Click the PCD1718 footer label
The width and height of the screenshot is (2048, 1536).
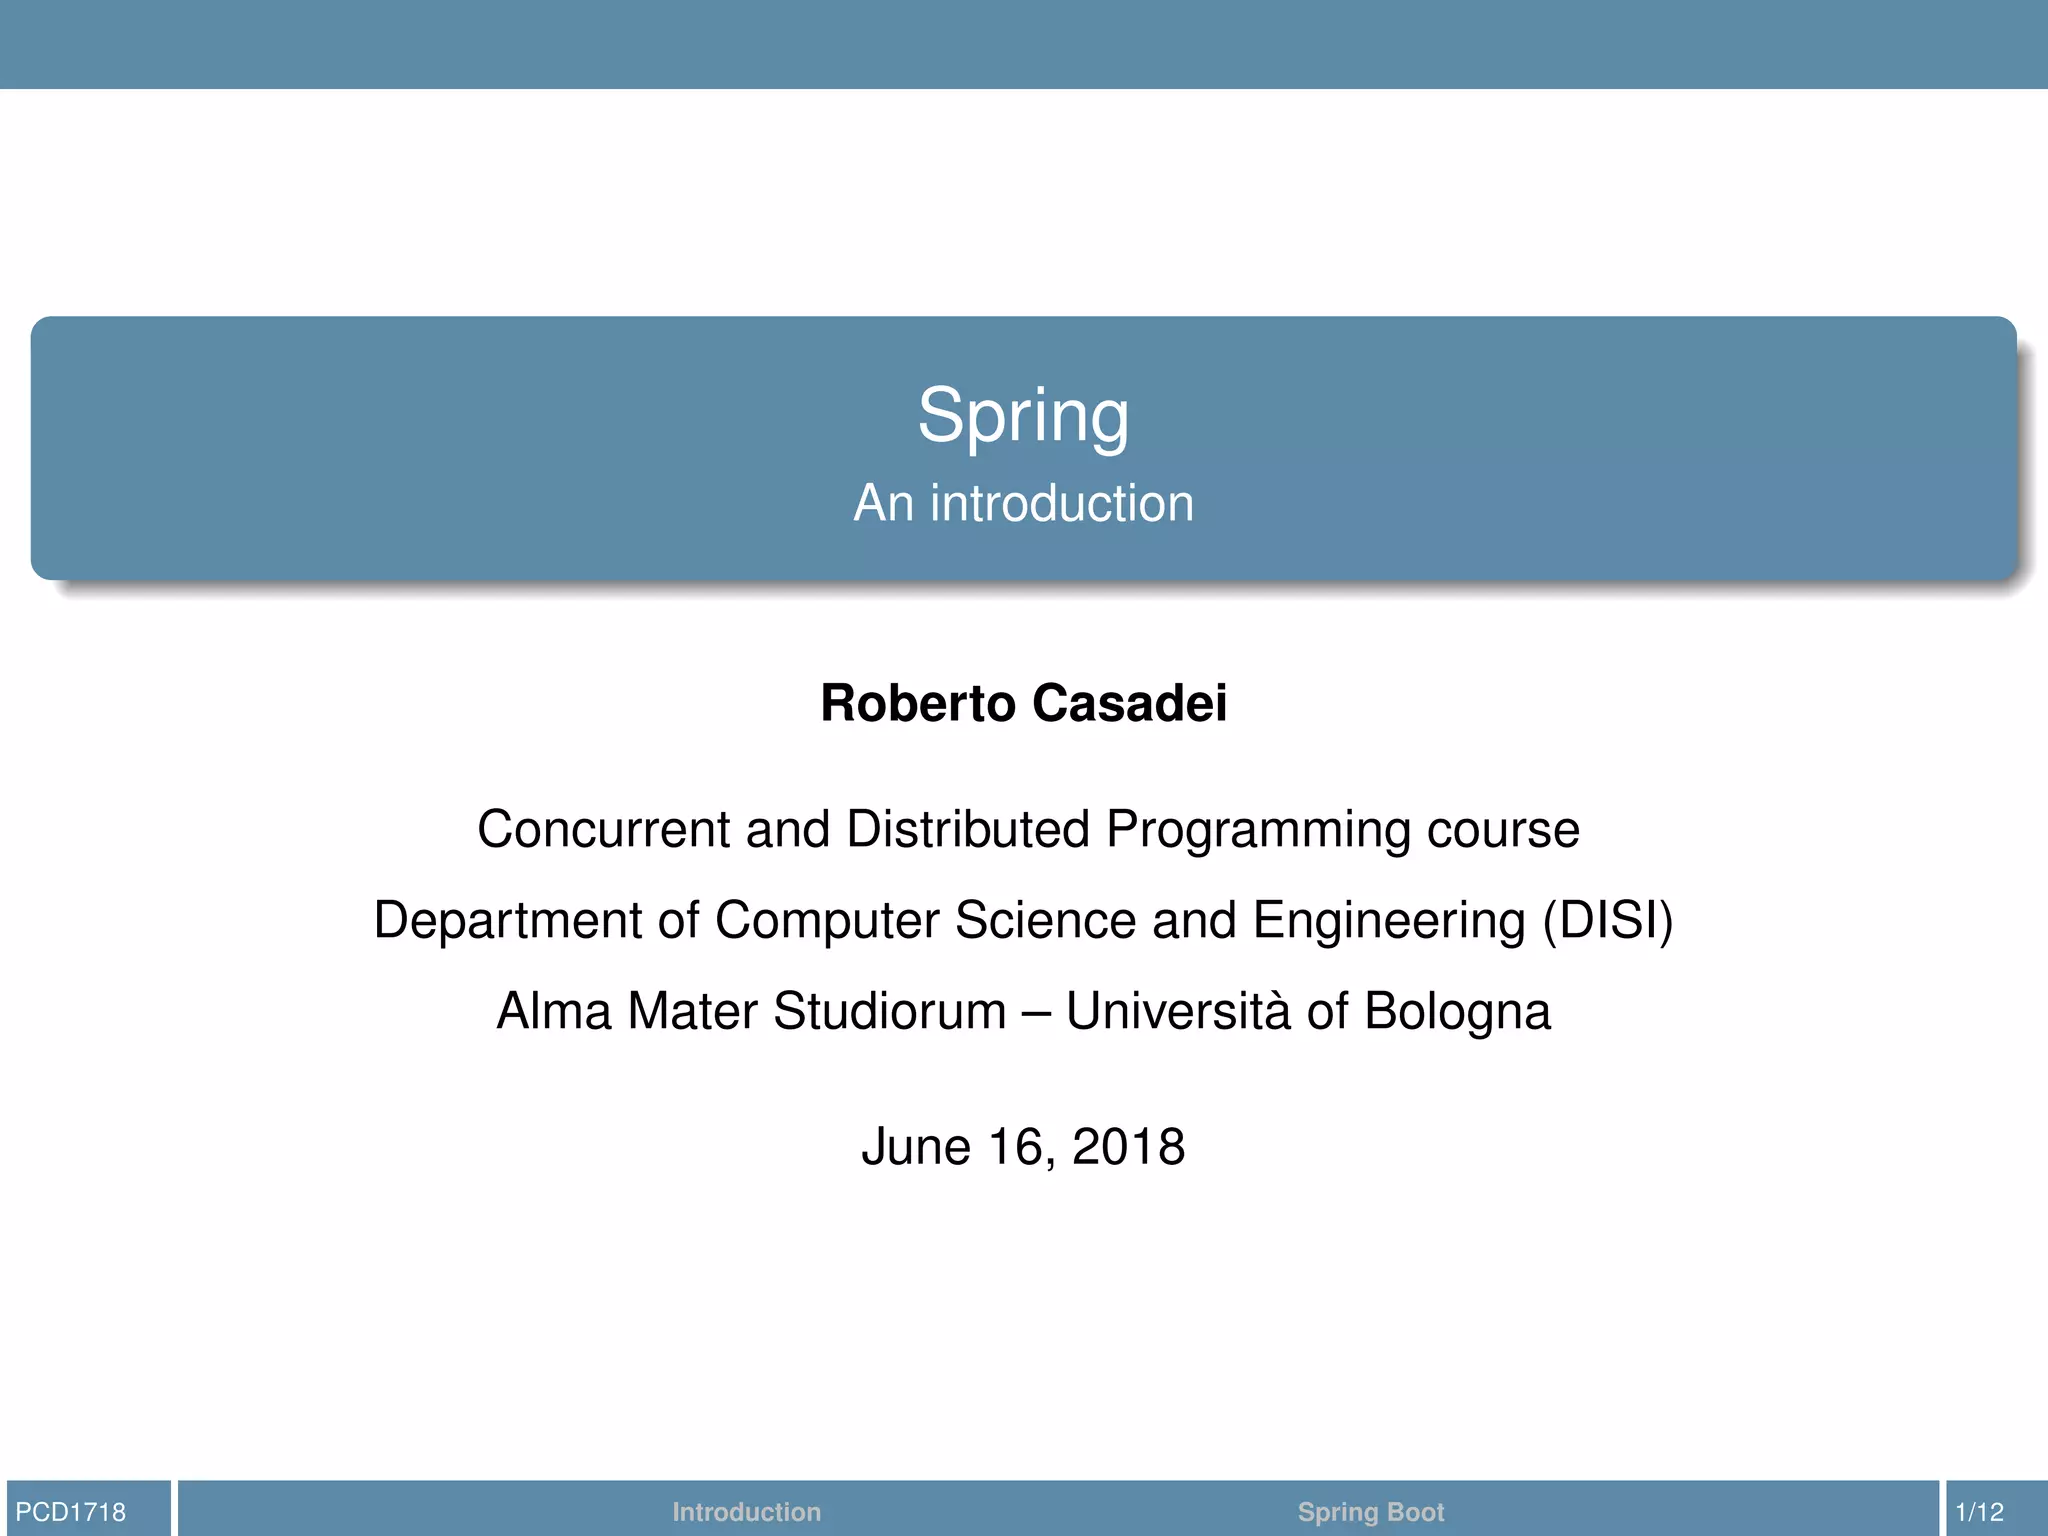click(71, 1511)
